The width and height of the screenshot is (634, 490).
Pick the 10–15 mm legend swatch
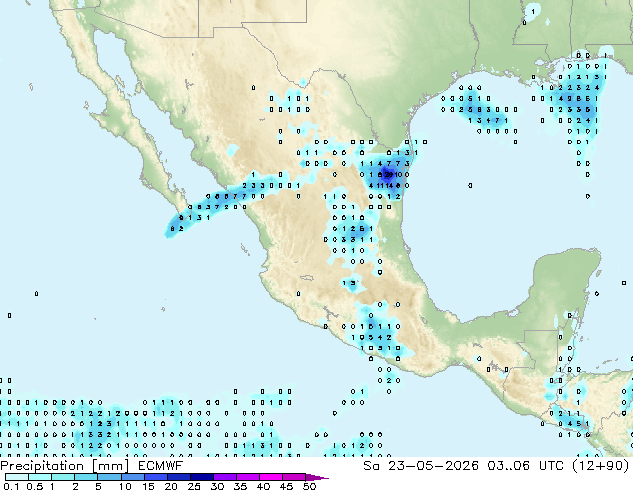pyautogui.click(x=132, y=477)
